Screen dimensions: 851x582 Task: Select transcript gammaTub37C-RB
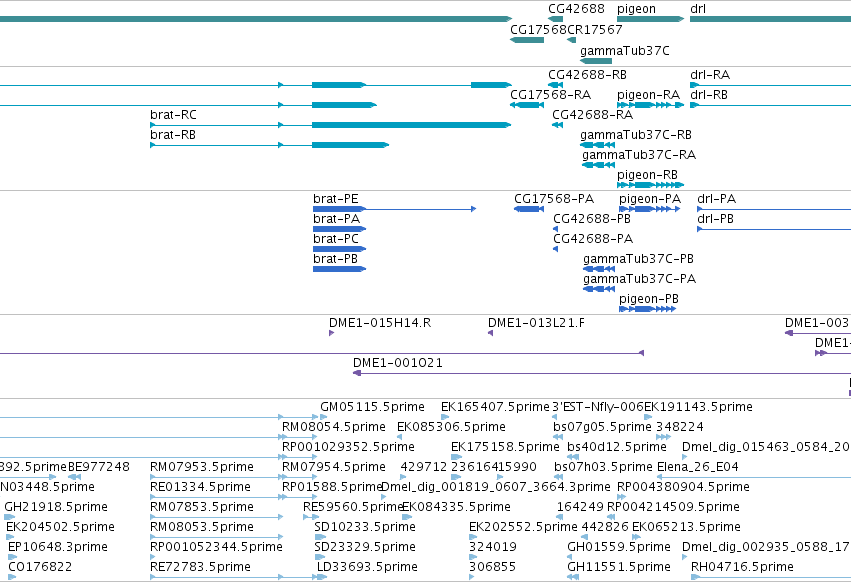[x=636, y=135]
